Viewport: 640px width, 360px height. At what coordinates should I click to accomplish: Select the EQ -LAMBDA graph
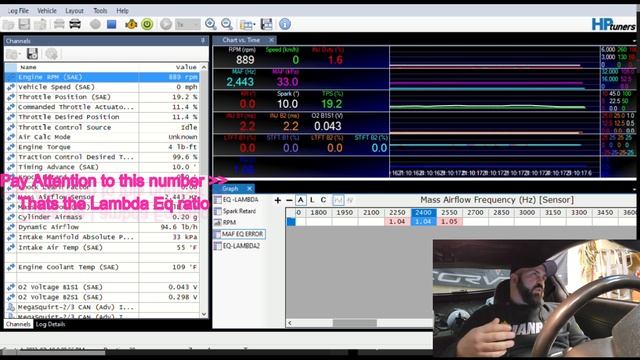(x=236, y=200)
